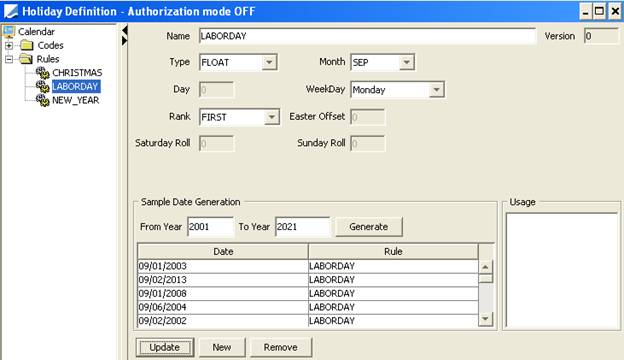Expand the Codes tree node

click(x=9, y=46)
